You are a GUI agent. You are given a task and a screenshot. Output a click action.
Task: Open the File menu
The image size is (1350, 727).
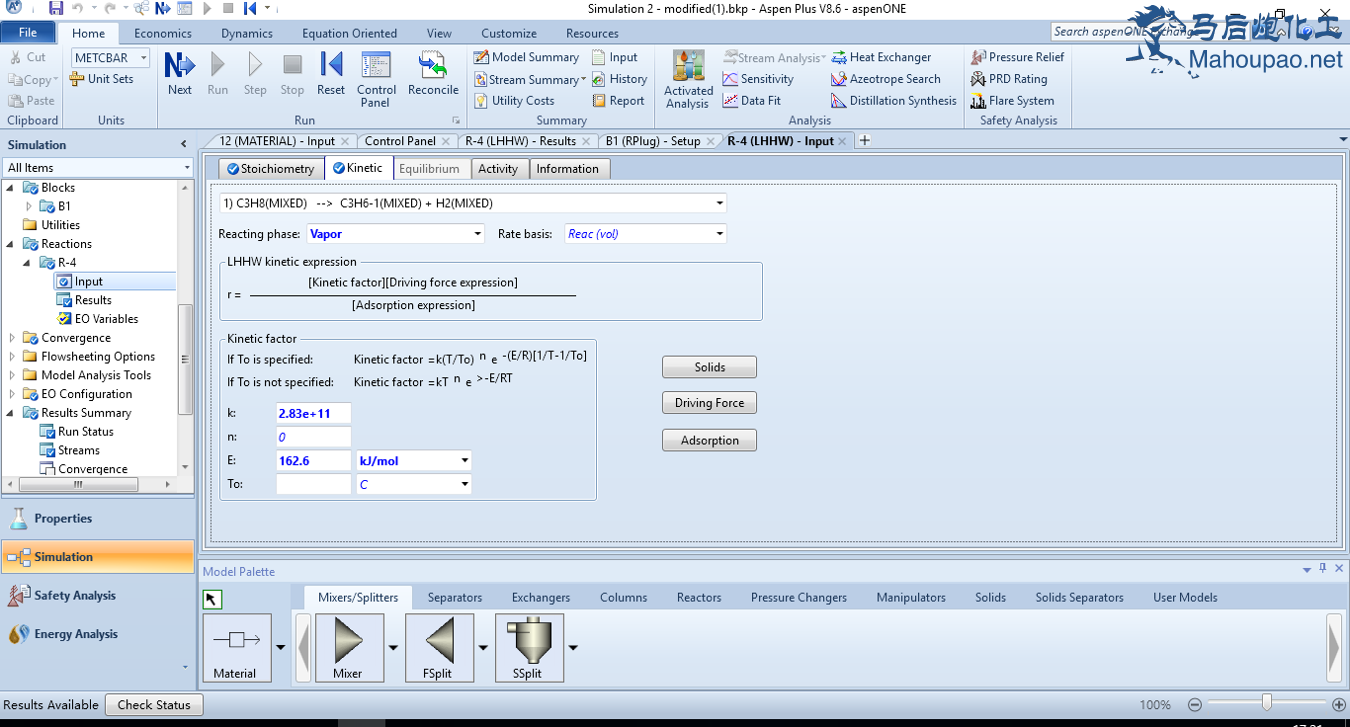tap(28, 33)
